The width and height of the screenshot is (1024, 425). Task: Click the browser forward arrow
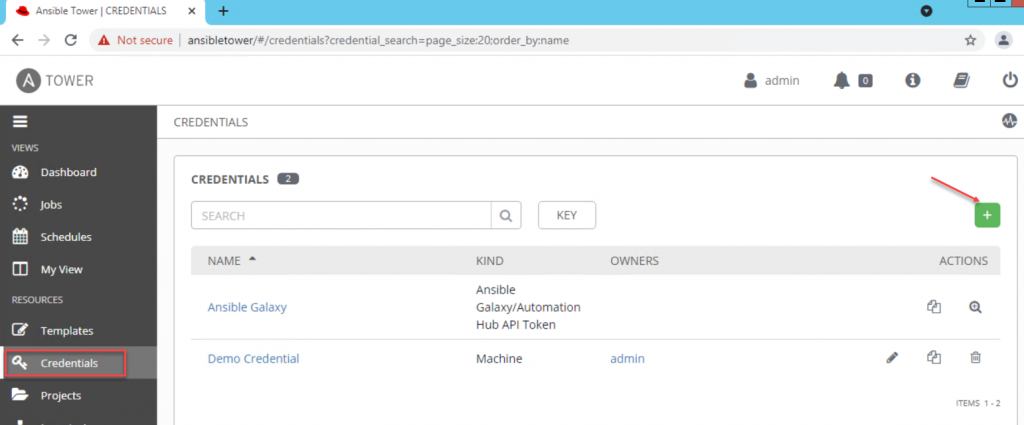(x=44, y=40)
